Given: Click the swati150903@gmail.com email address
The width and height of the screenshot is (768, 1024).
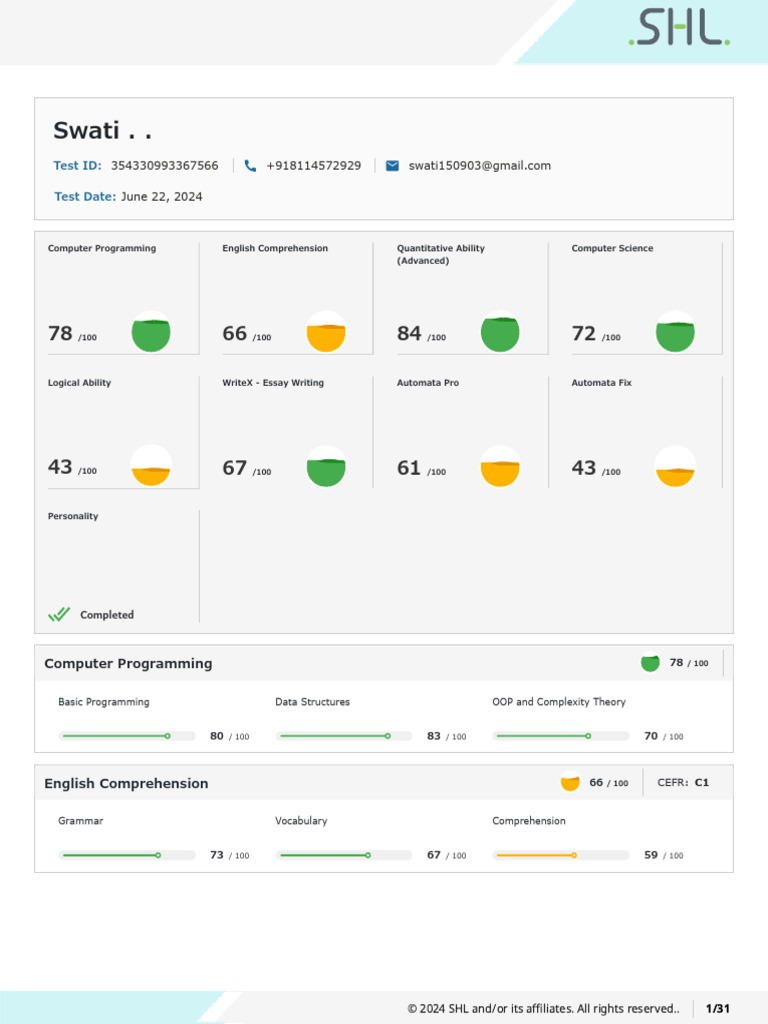Looking at the screenshot, I should click(x=479, y=166).
